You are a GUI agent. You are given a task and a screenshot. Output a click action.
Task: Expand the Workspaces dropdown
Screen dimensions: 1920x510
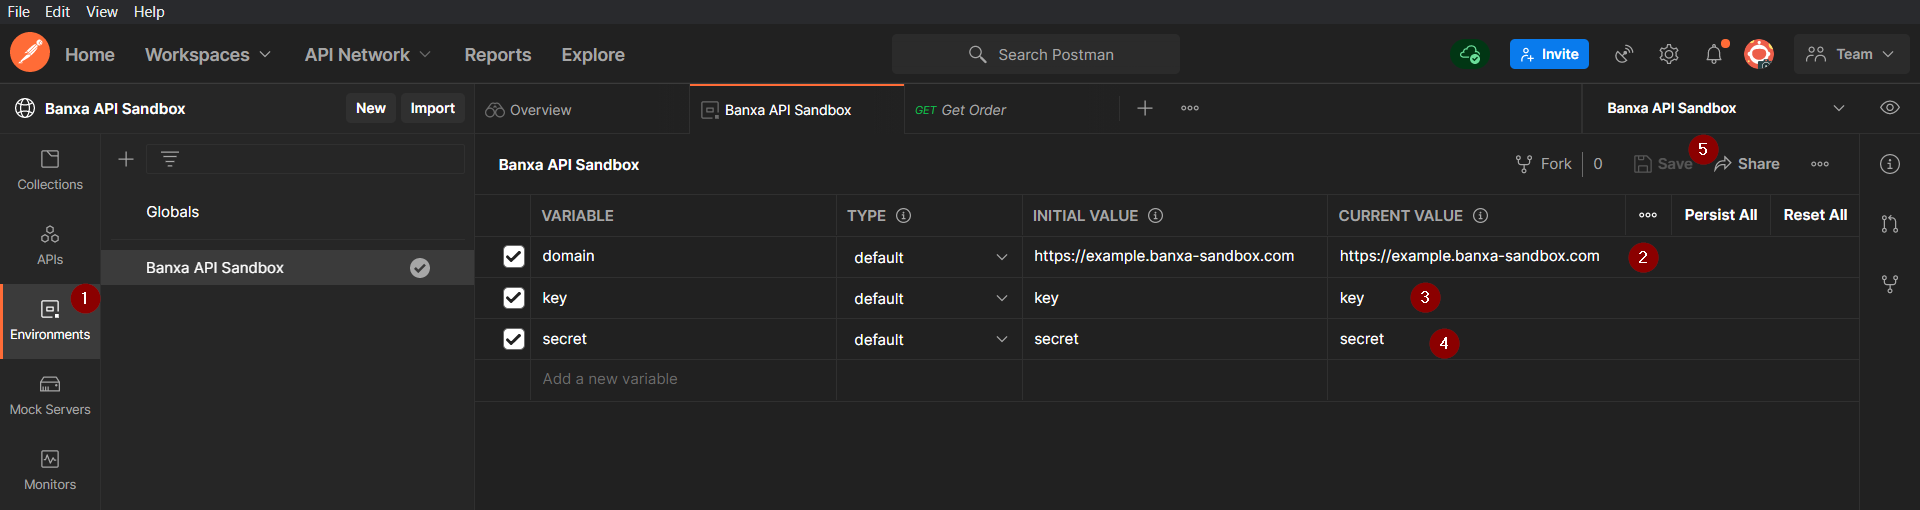click(x=208, y=55)
